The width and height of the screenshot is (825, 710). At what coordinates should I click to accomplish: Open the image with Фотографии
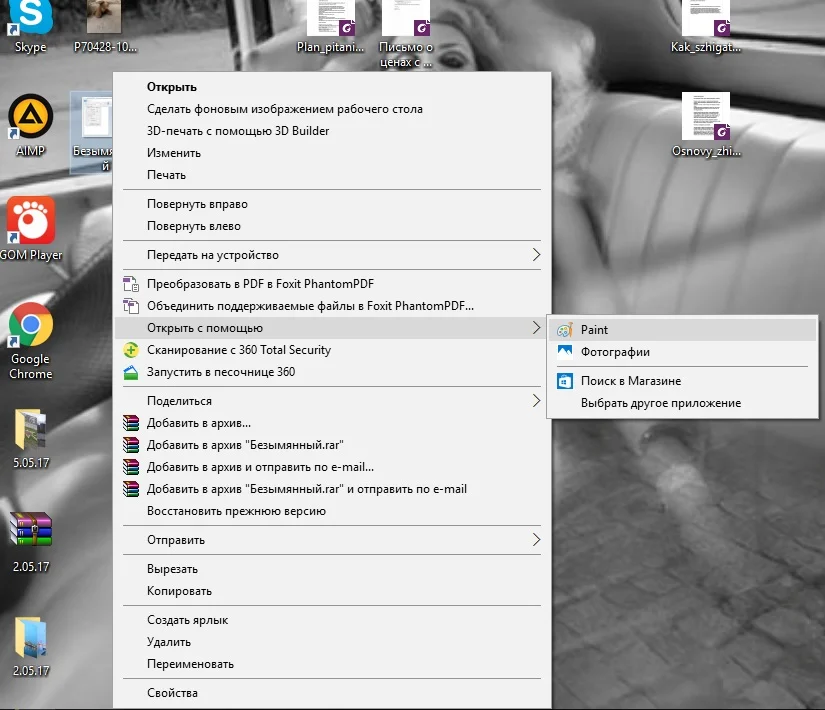pos(682,352)
